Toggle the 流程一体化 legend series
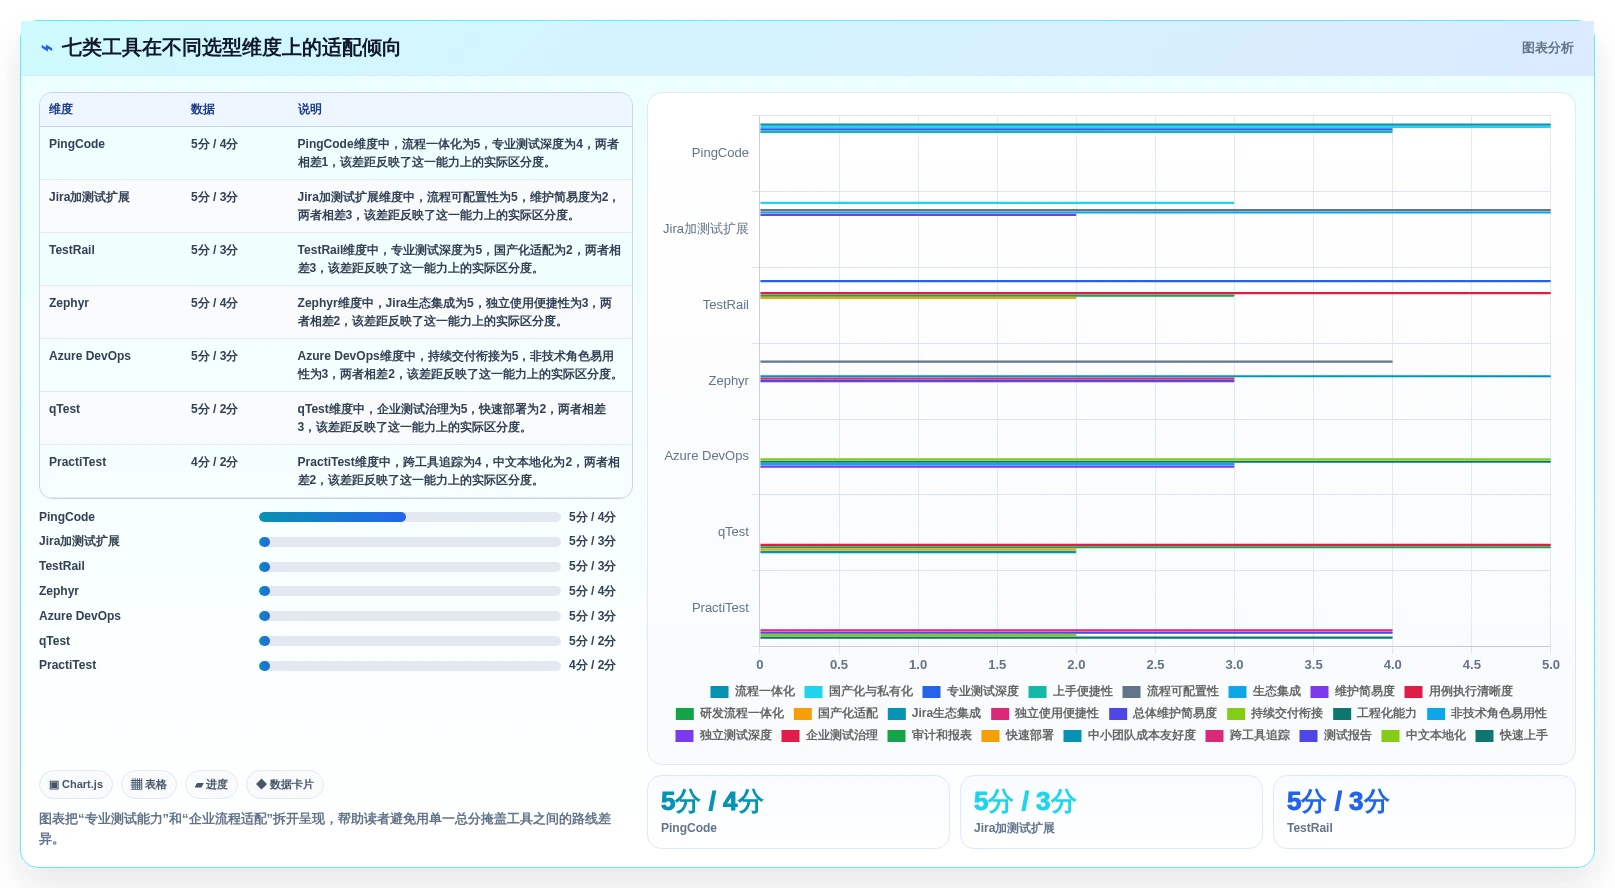 click(x=753, y=691)
